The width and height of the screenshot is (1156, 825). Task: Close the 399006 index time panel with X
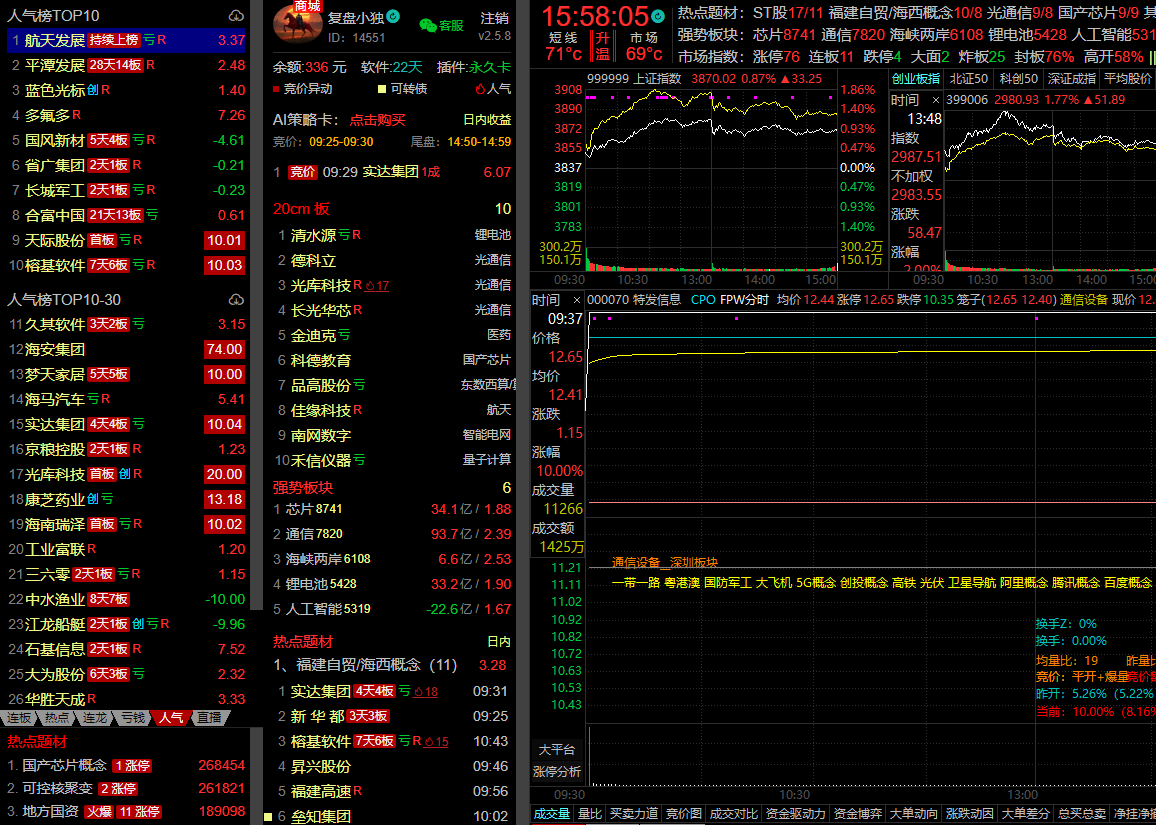pos(935,100)
